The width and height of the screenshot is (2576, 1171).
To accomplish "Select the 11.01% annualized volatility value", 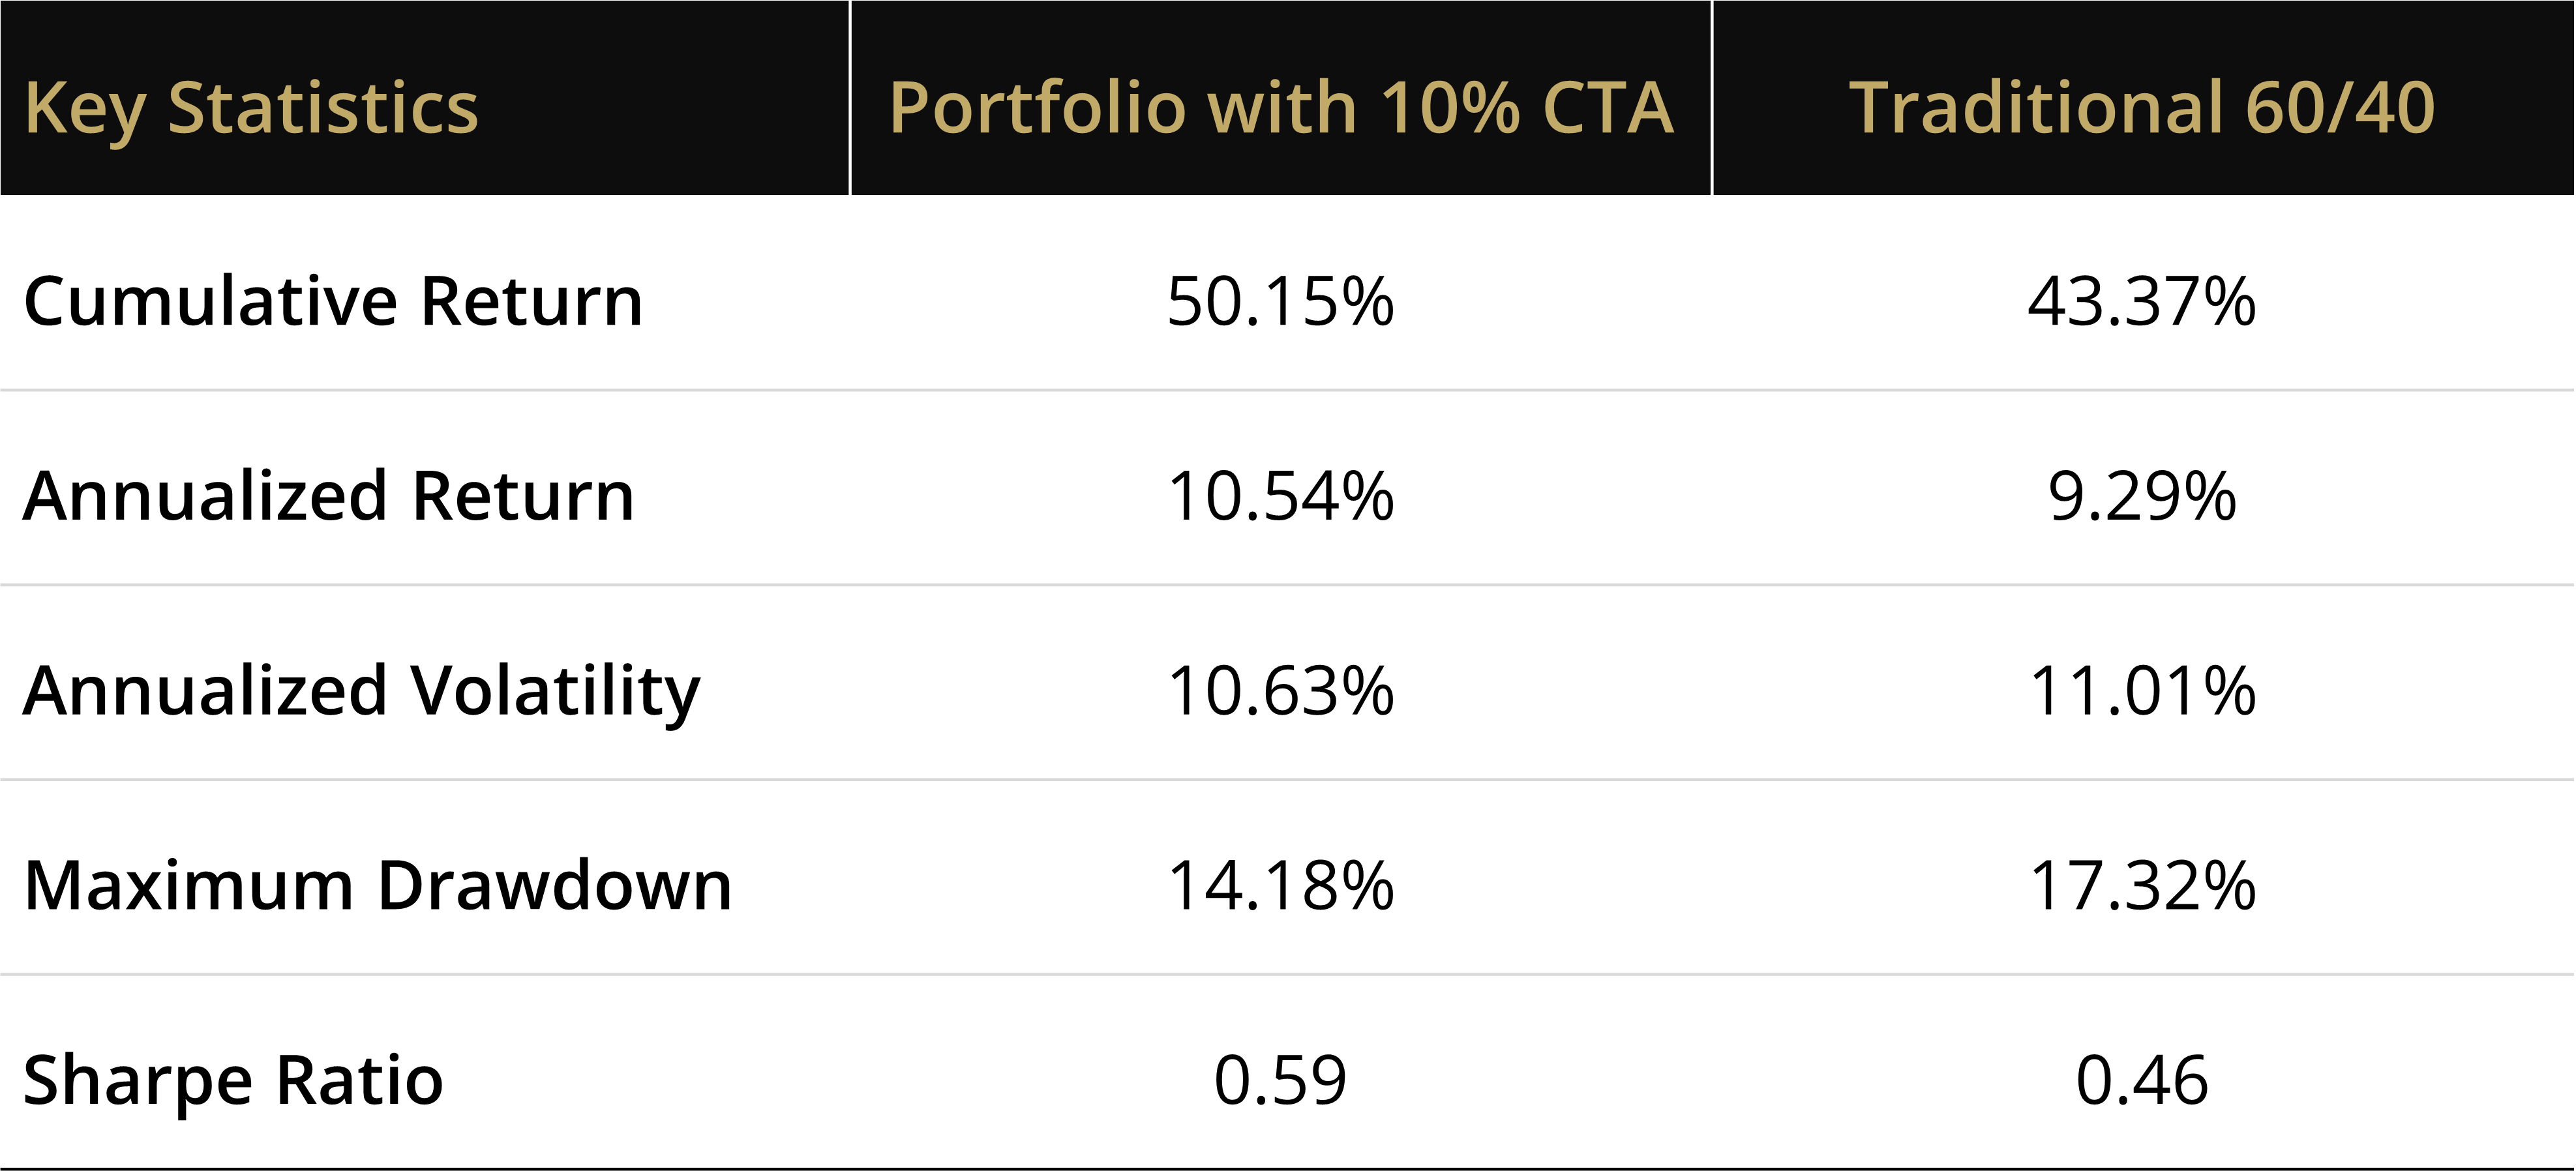I will coord(2141,691).
